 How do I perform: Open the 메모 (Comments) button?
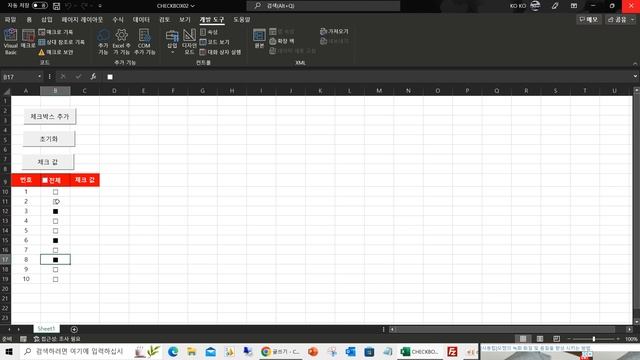[589, 20]
